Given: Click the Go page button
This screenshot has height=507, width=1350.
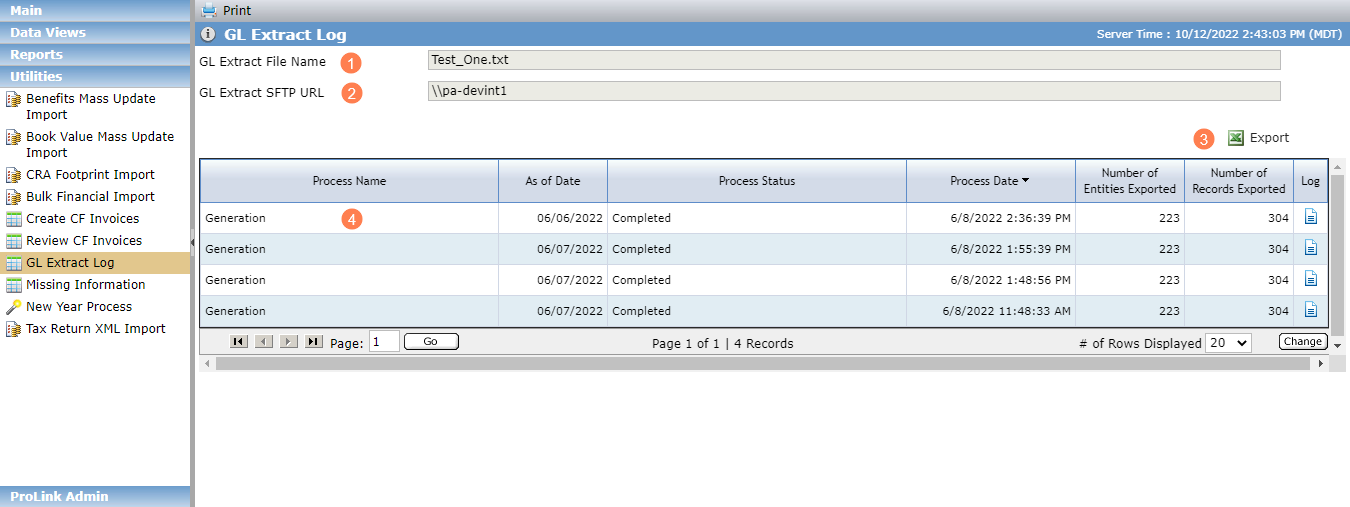Looking at the screenshot, I should coord(431,342).
